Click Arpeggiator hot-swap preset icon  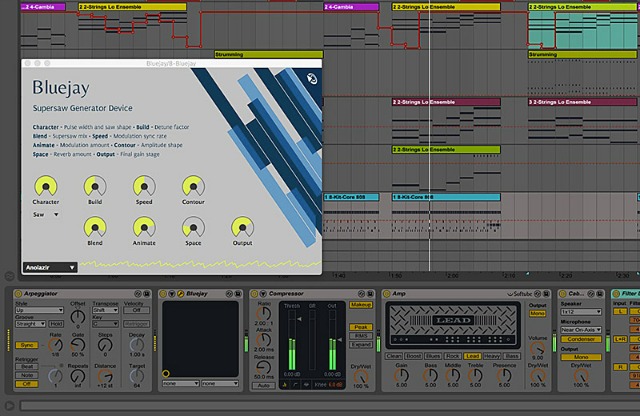pos(138,294)
